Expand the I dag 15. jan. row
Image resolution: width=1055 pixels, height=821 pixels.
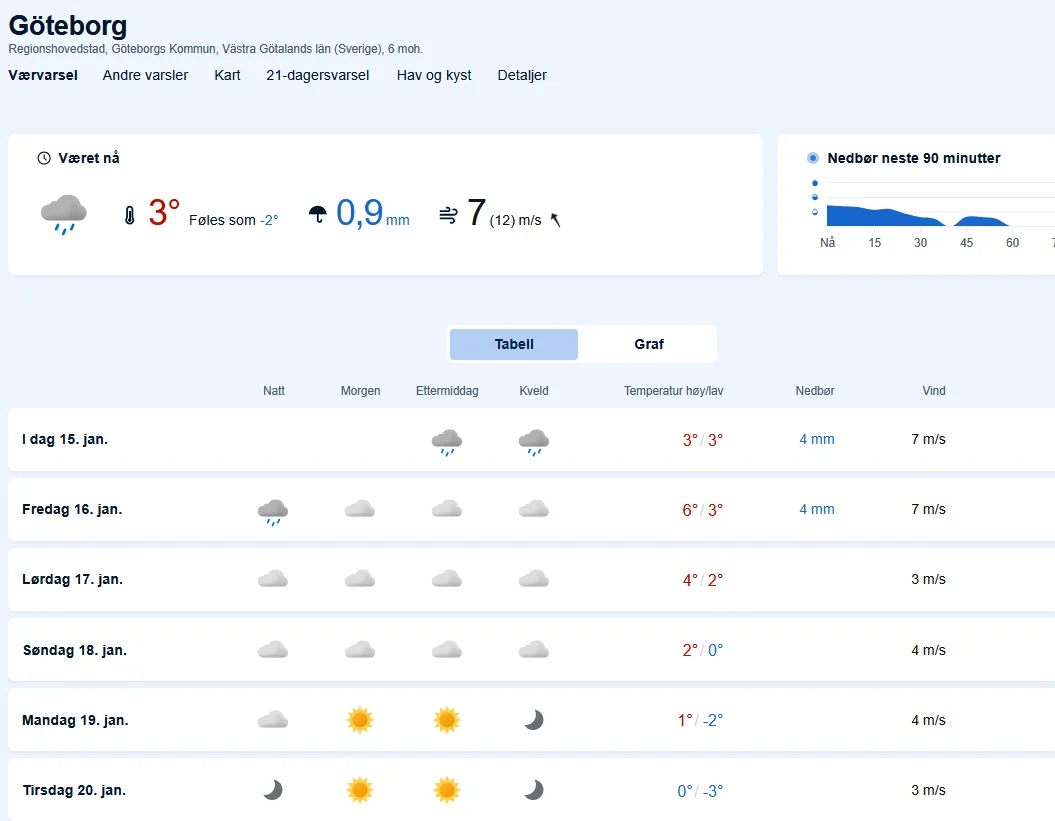coord(65,439)
